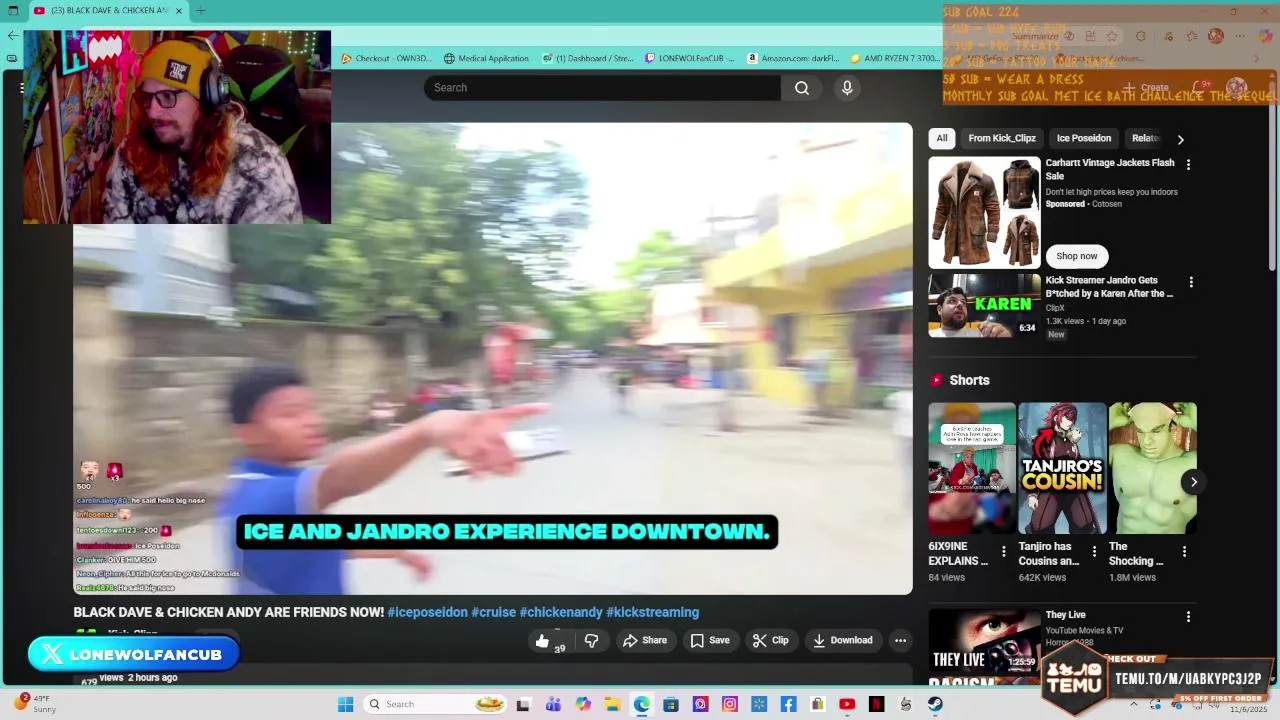1280x720 pixels.
Task: Open AMD RYZEN 7 3700 bookmark
Action: [895, 58]
